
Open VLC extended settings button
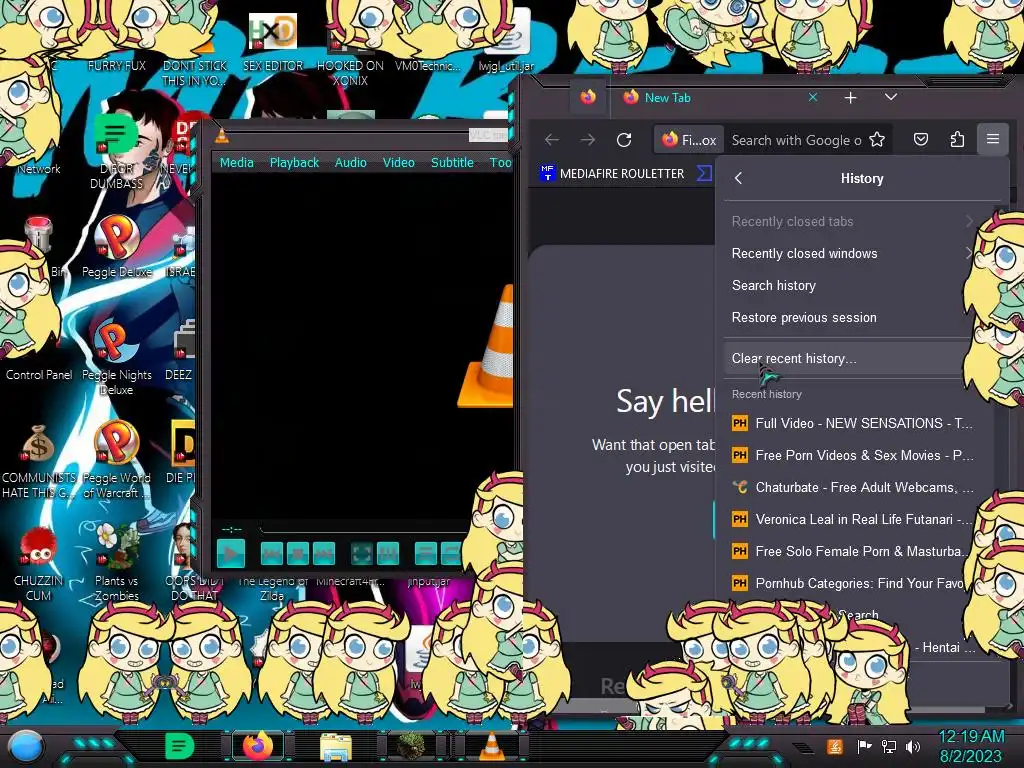pos(388,554)
